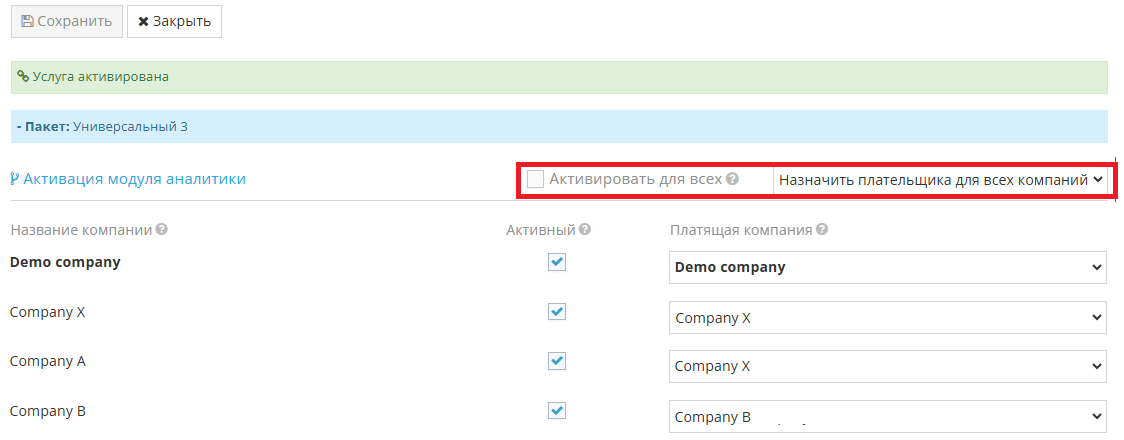
Task: Toggle the active checkbox for Company X
Action: coord(557,311)
